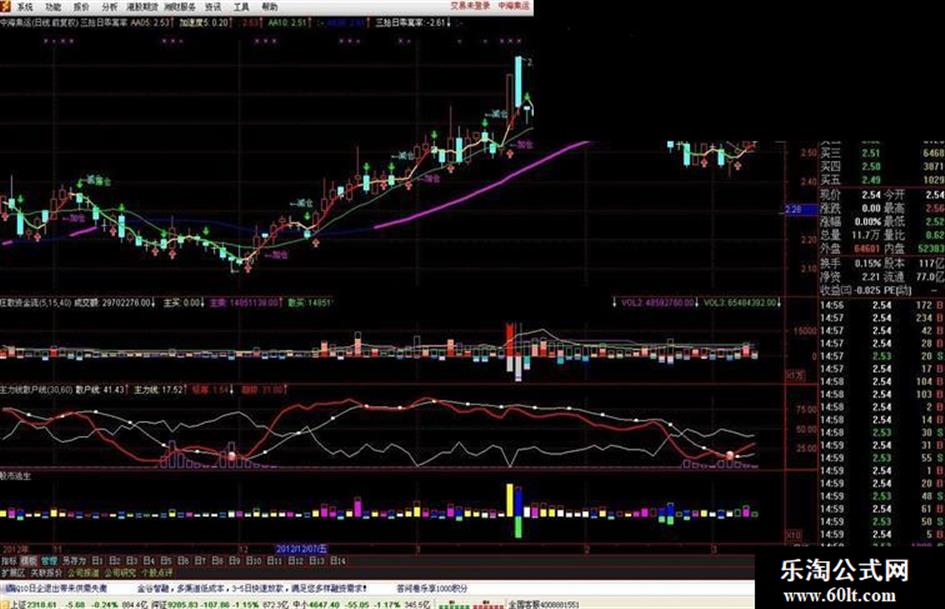Click the 另存为 button
Screen dimensions: 945x609
point(74,561)
